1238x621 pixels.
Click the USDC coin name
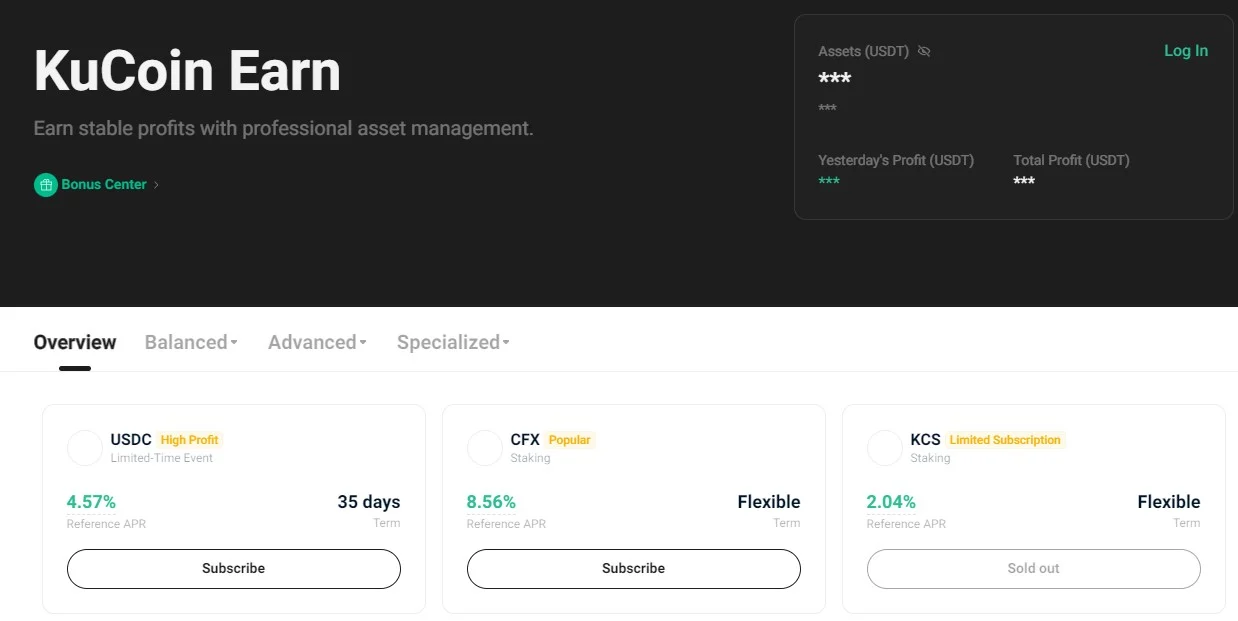click(x=131, y=440)
